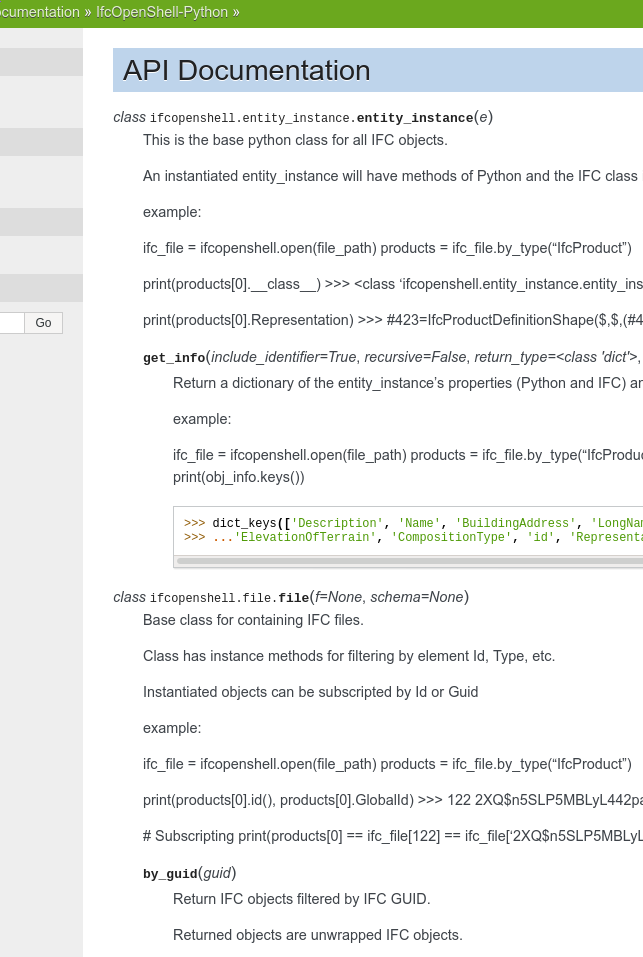Click the second highlighted sidebar navigation entry
The image size is (643, 957).
point(40,141)
